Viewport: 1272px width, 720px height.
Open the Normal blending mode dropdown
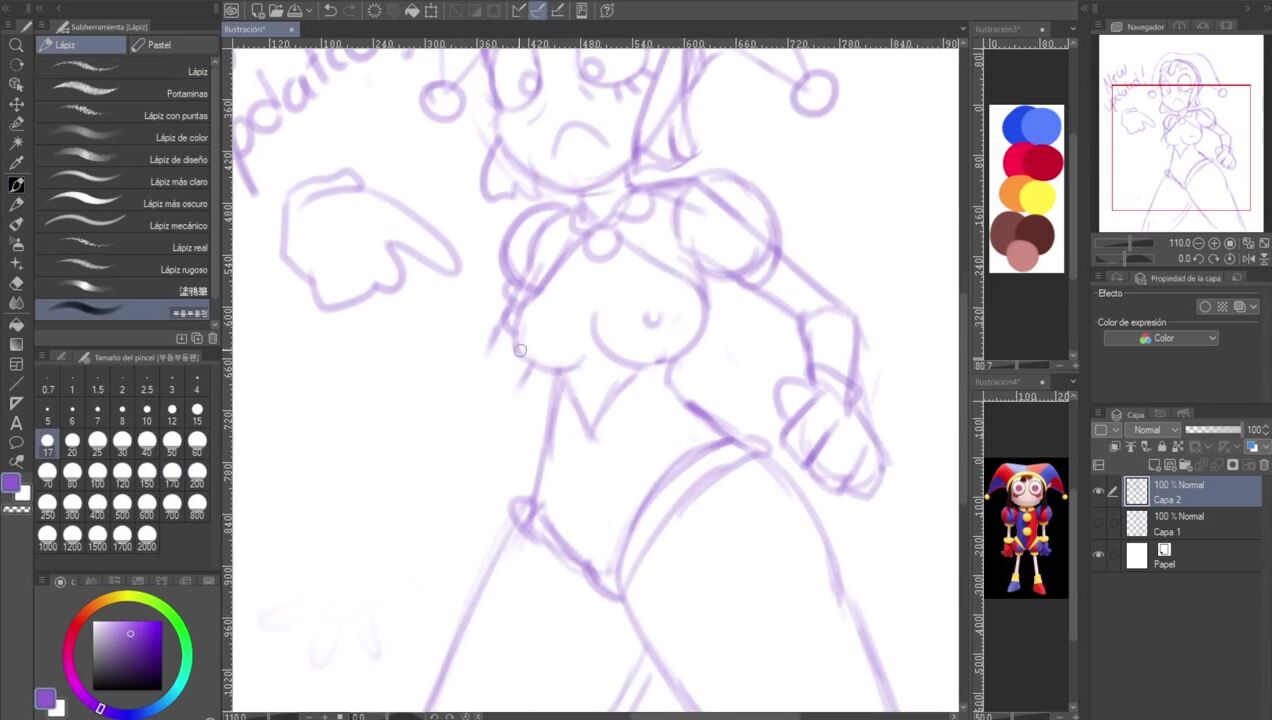pyautogui.click(x=1155, y=430)
